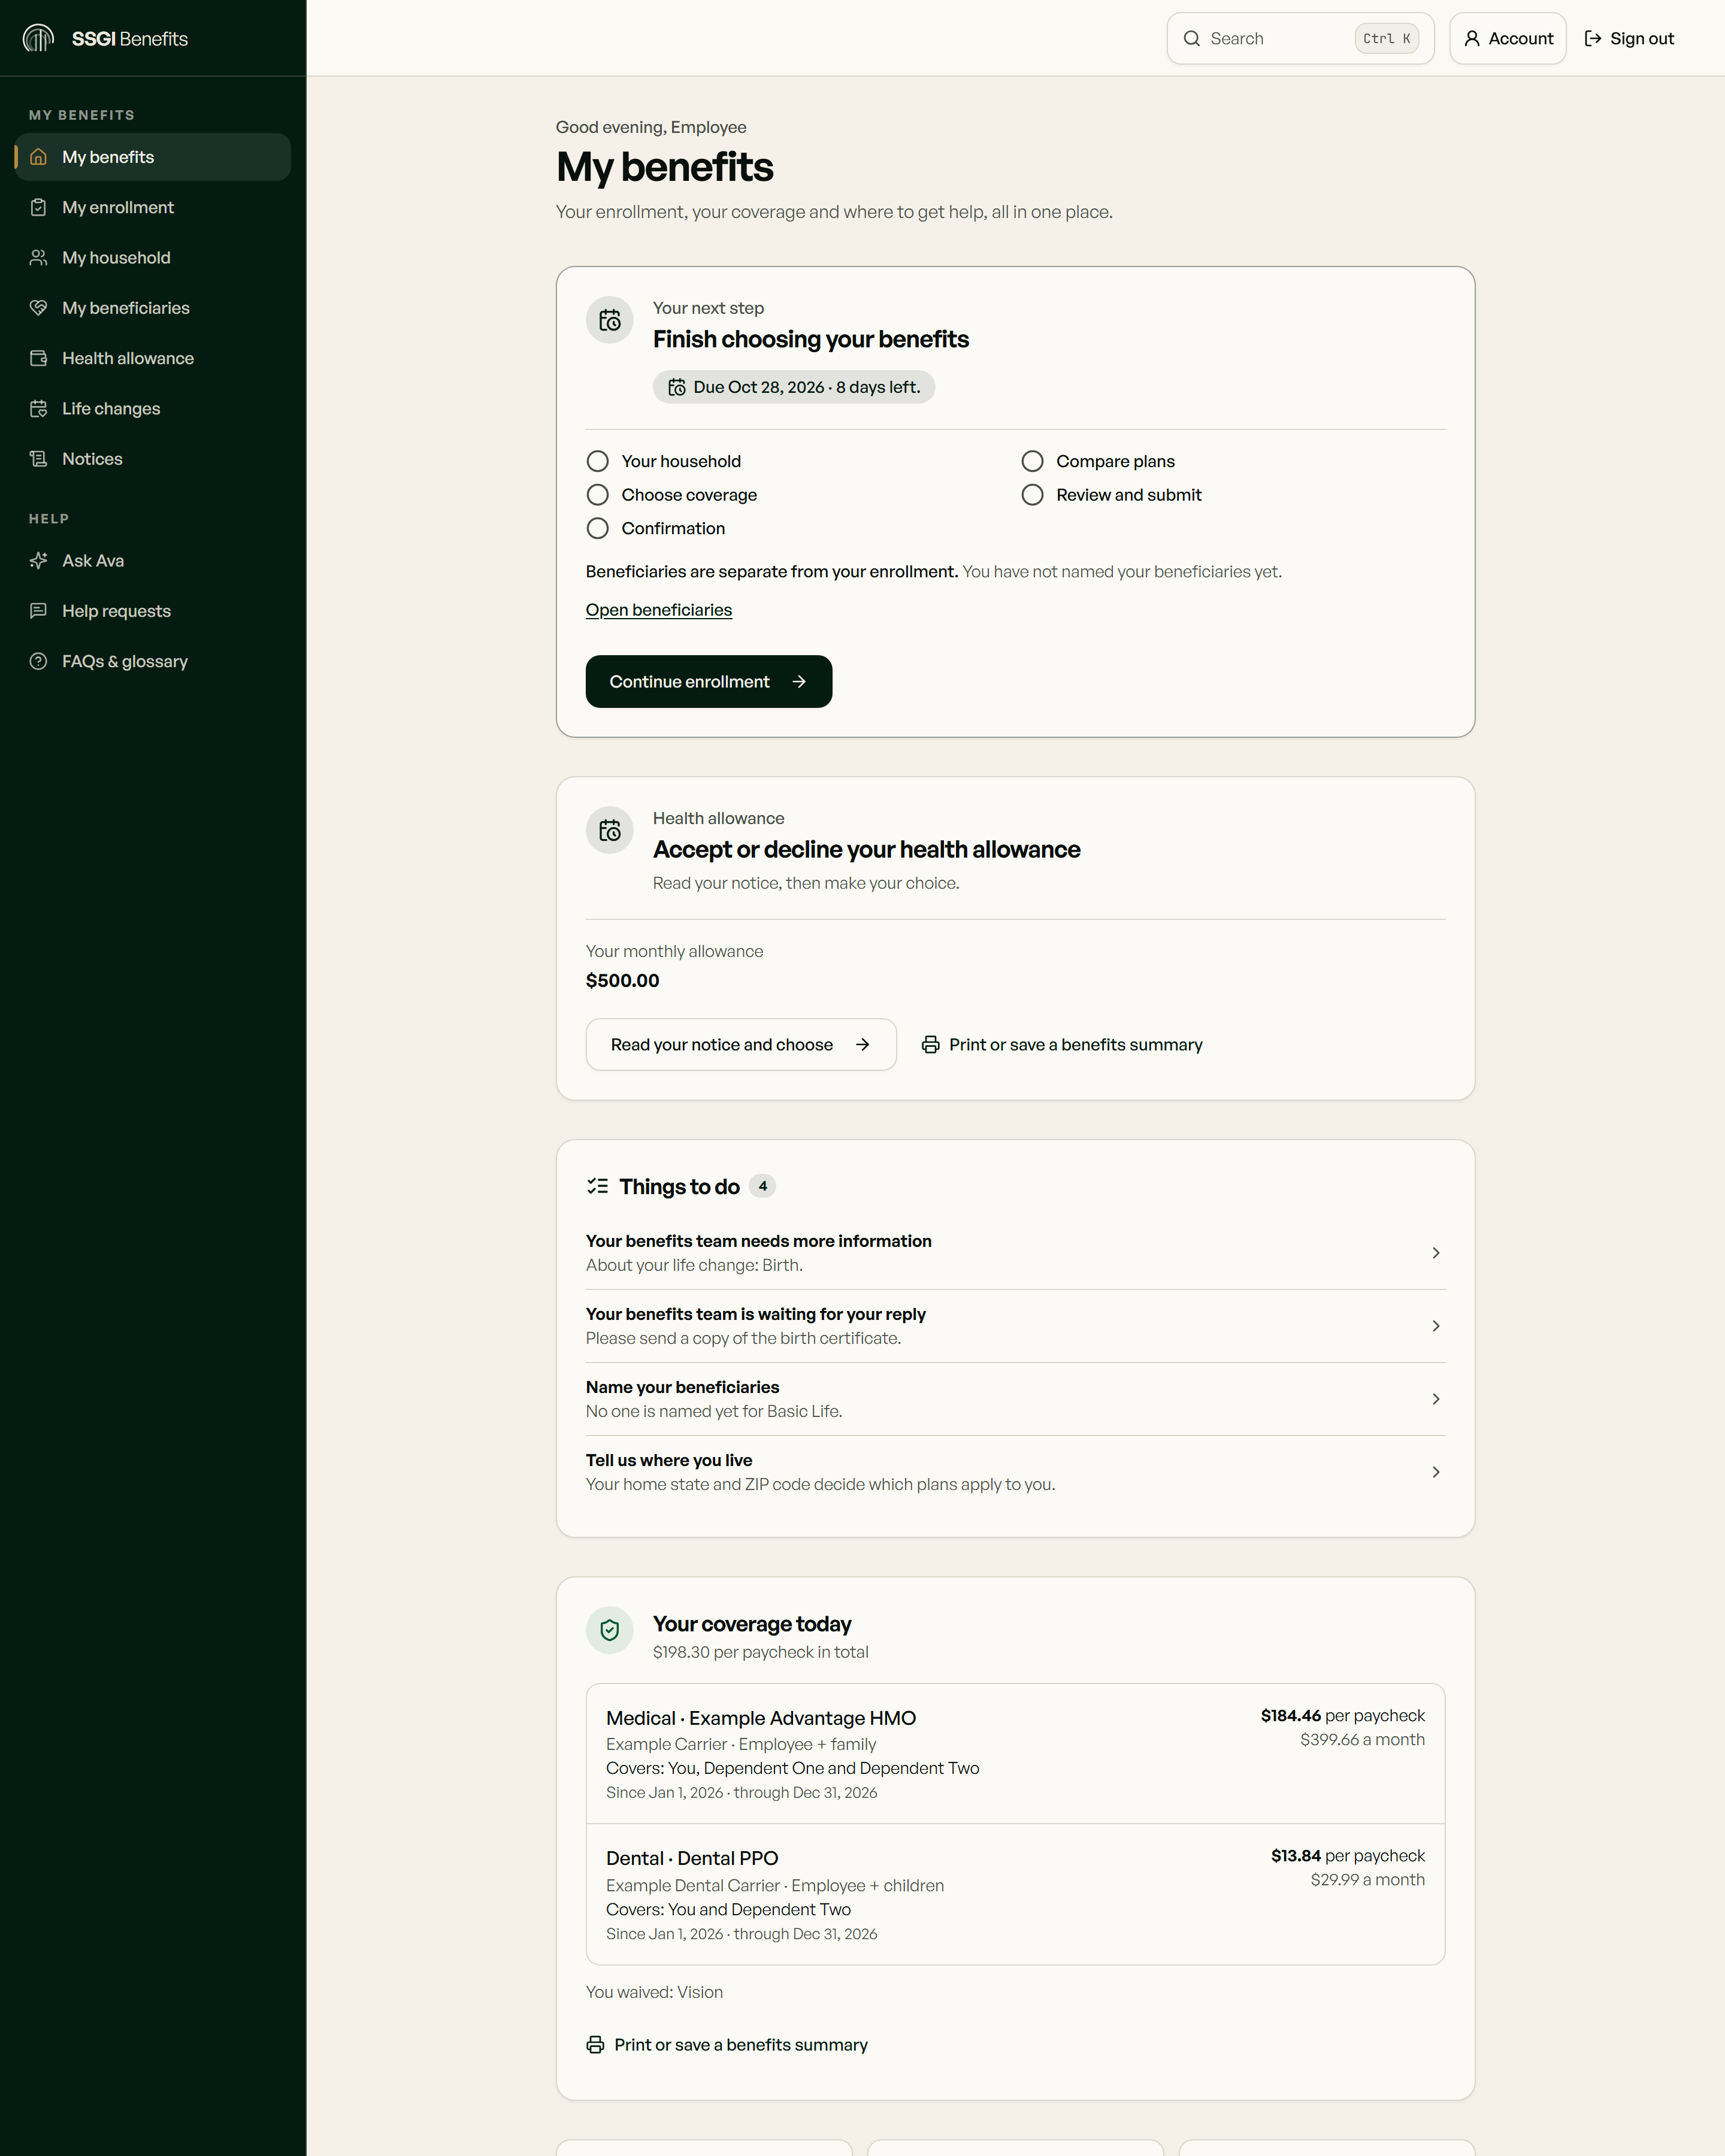Click the magnifier icon in the search box

pyautogui.click(x=1191, y=38)
